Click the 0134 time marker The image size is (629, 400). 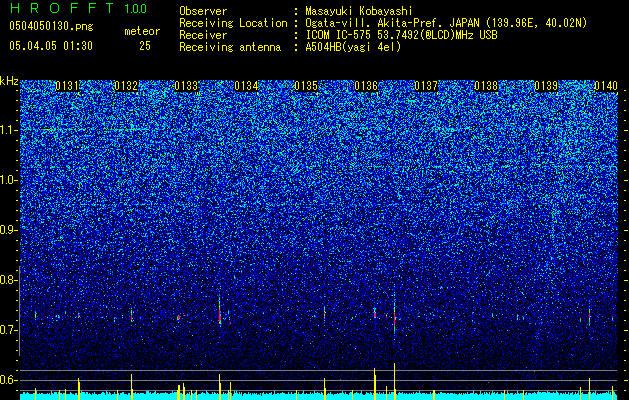click(246, 86)
